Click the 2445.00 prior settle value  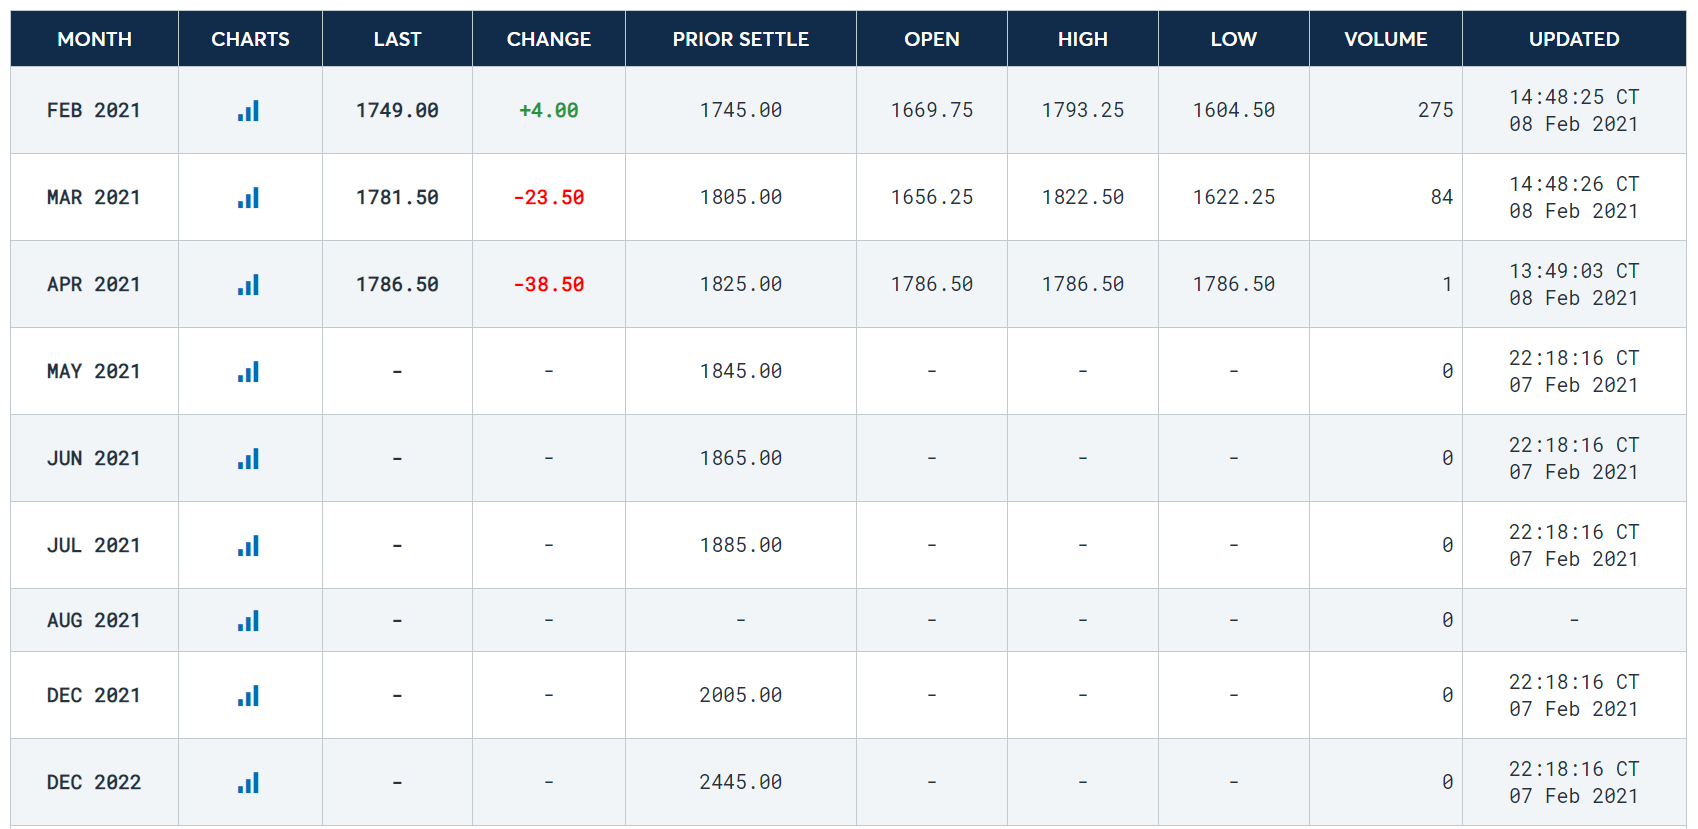(740, 783)
